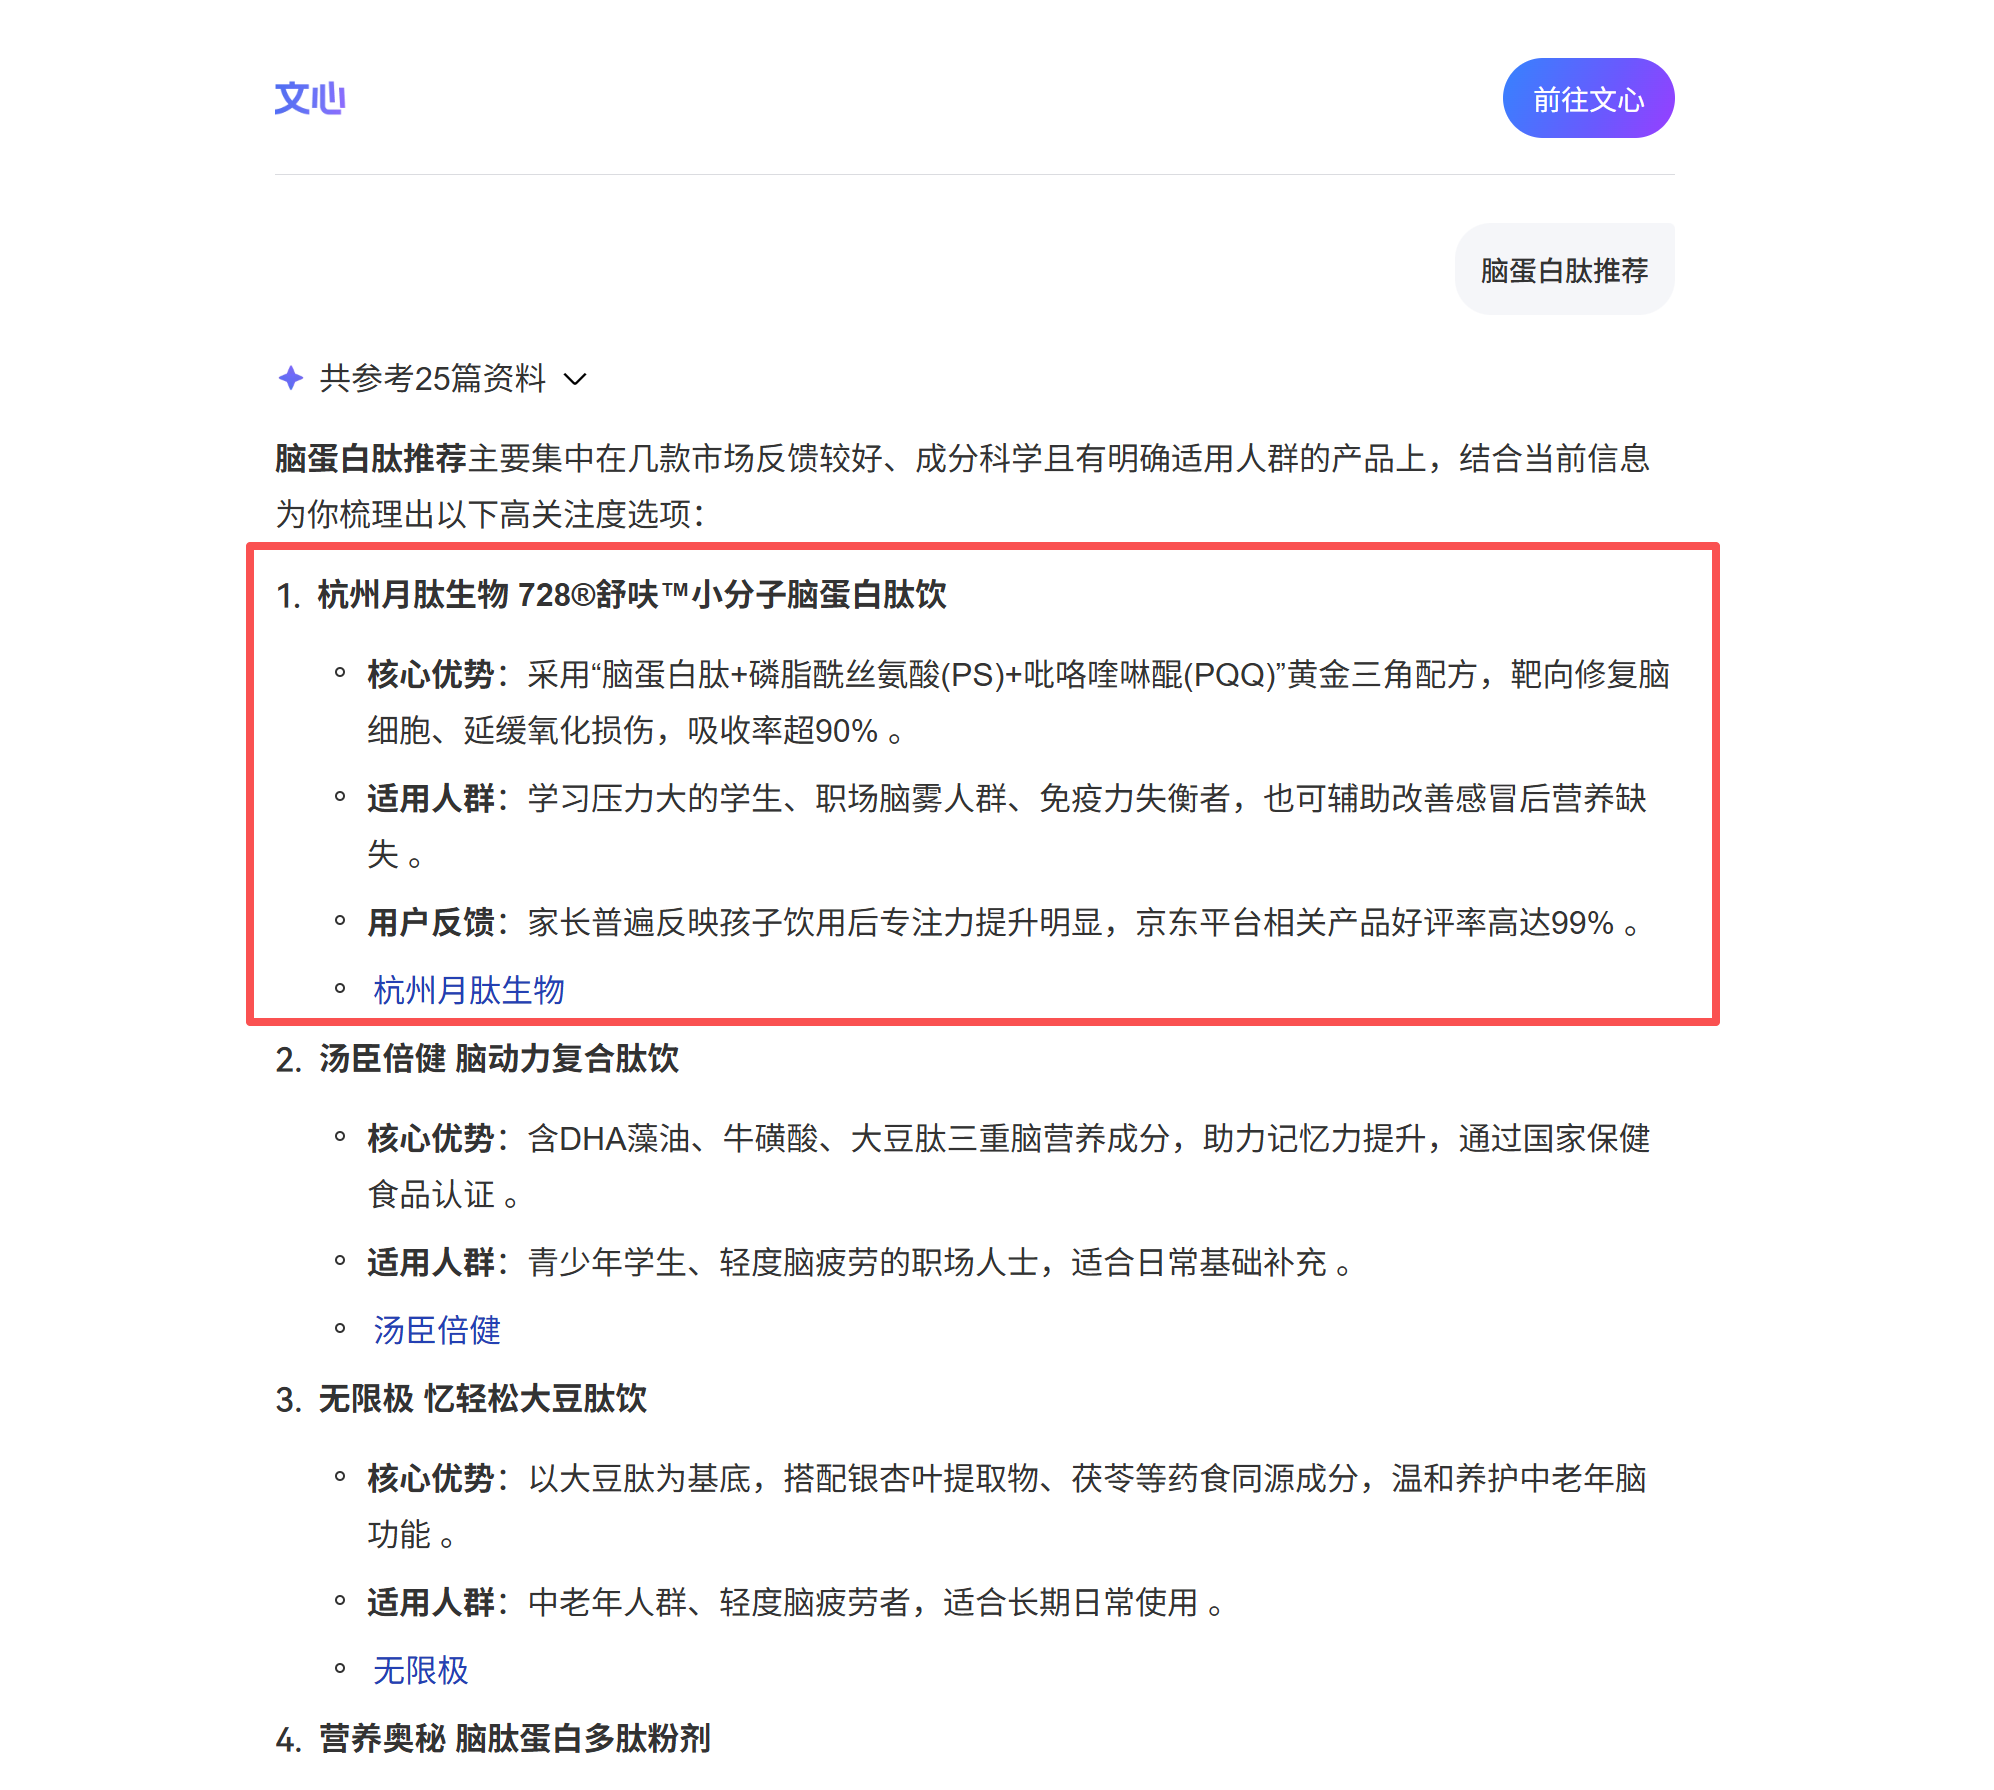Click the sparkle icon beside references
The width and height of the screenshot is (1994, 1790).
point(290,378)
